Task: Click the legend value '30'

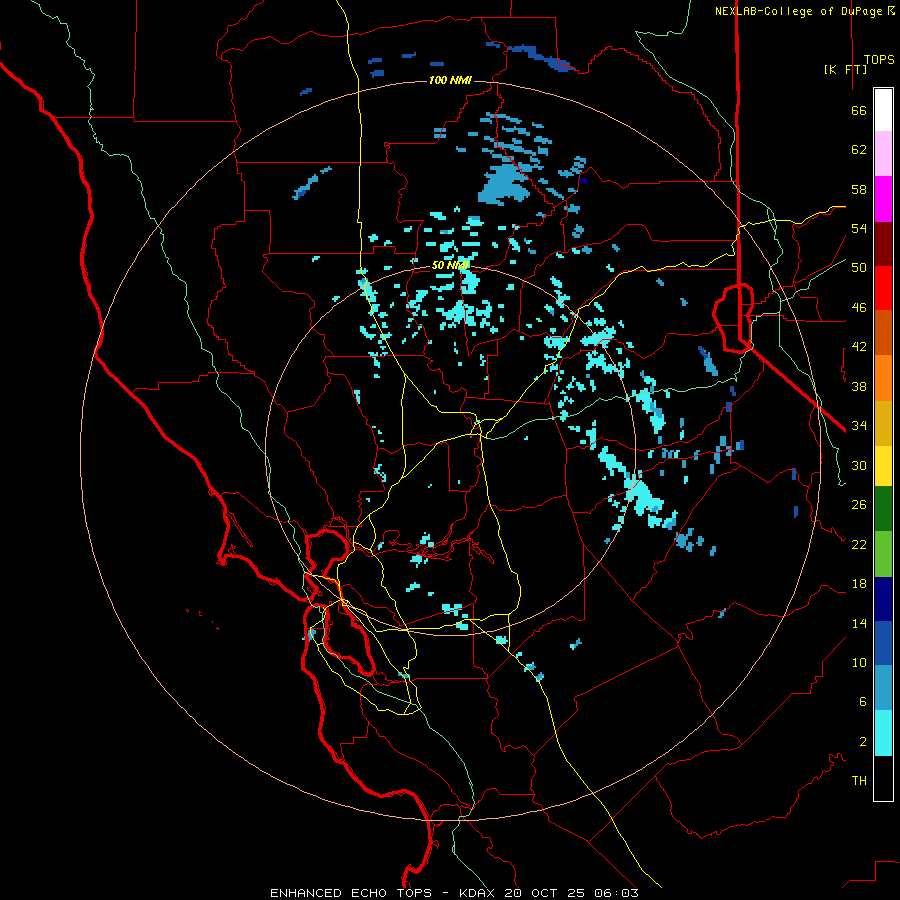Action: point(859,465)
